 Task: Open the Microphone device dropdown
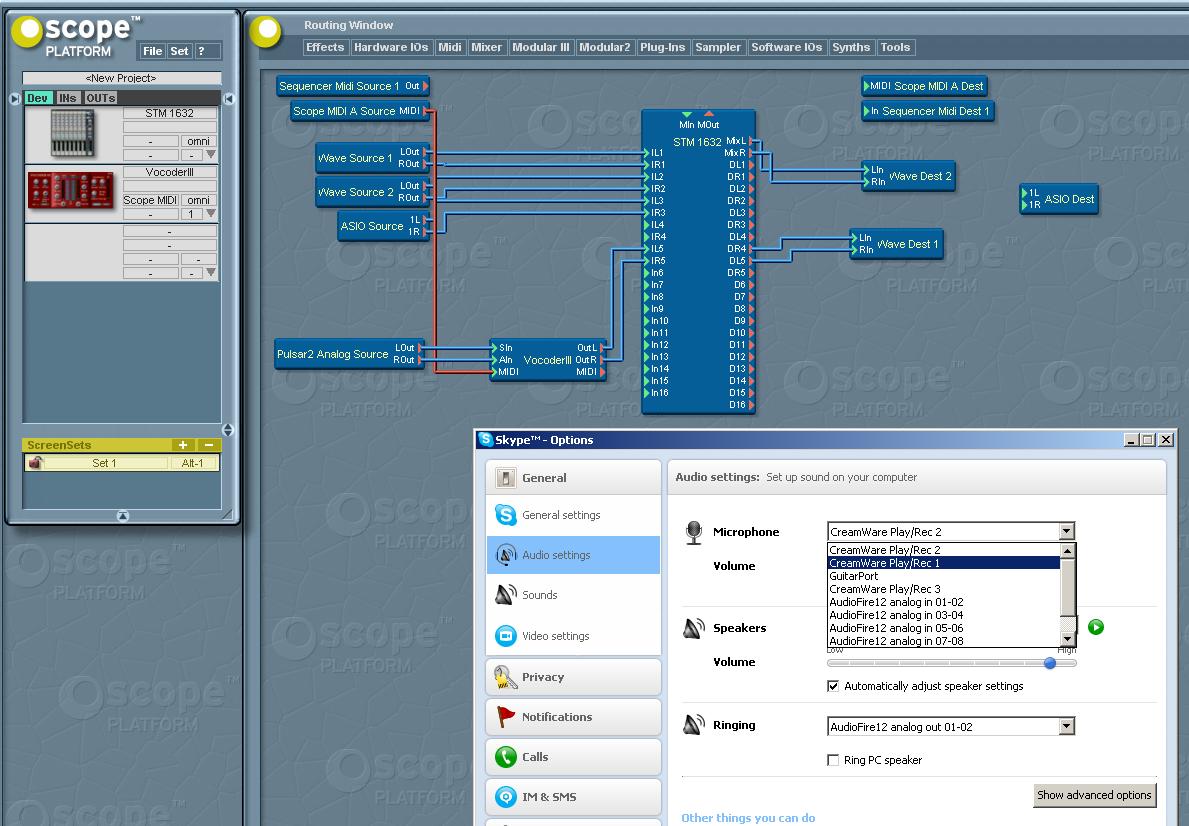pyautogui.click(x=1066, y=532)
